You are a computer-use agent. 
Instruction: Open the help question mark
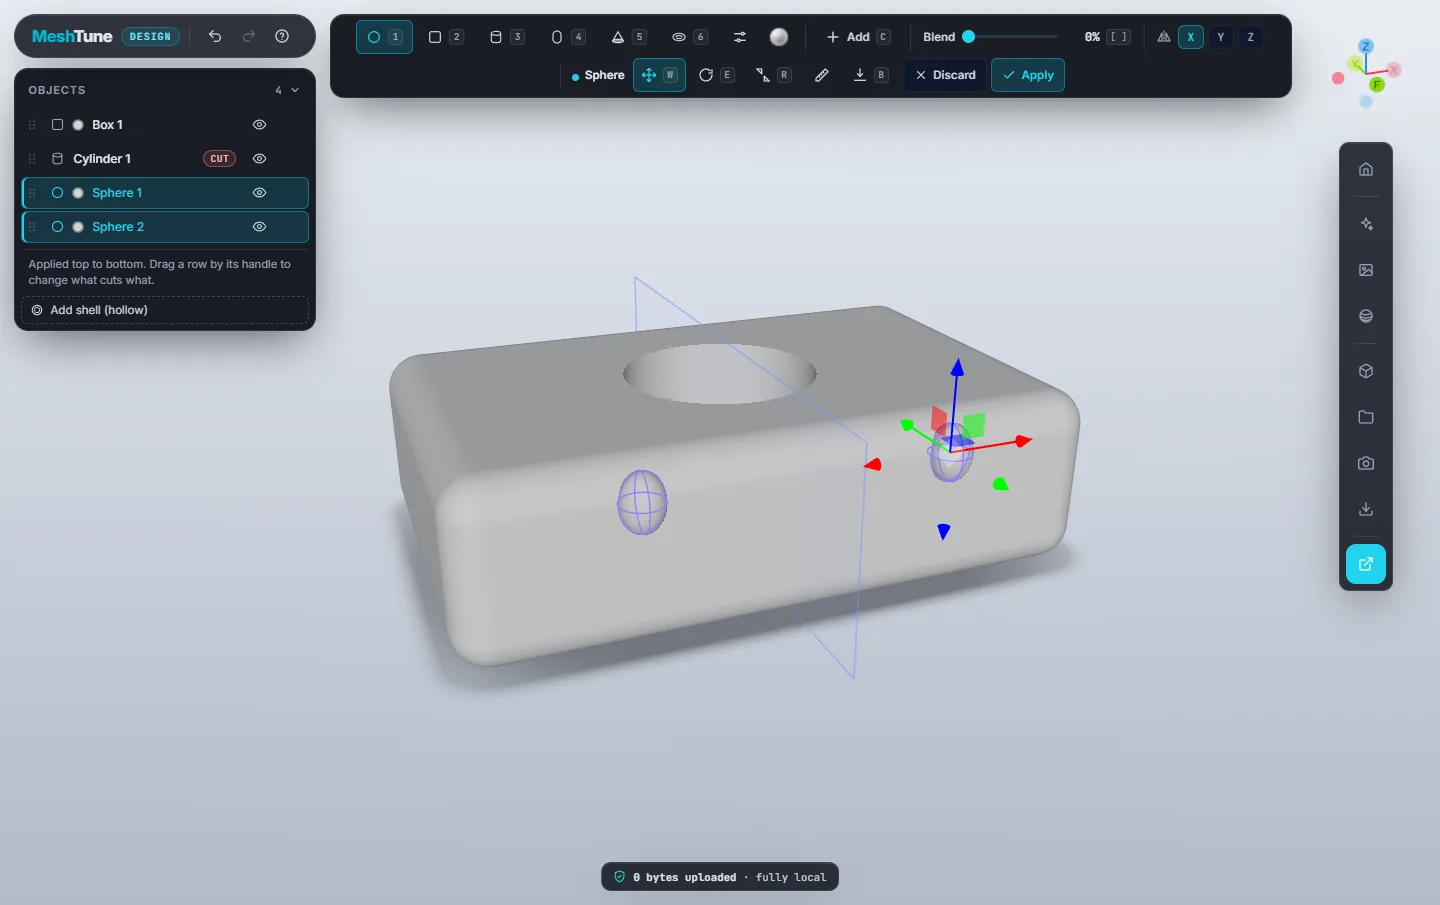tap(282, 36)
